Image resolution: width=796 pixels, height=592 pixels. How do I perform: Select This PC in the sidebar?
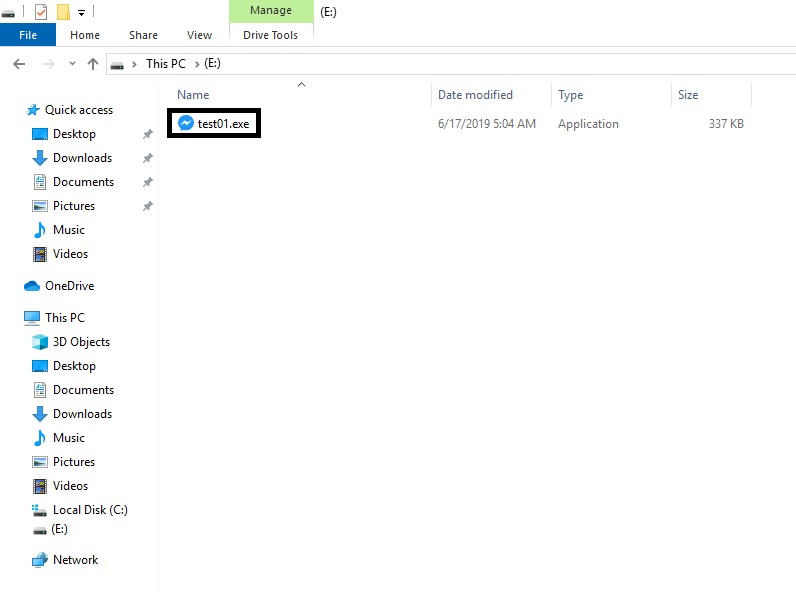[64, 318]
